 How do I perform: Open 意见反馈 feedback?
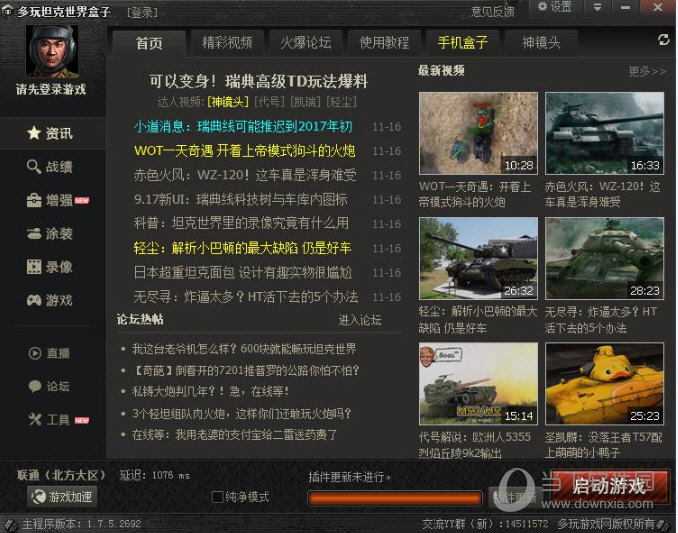pyautogui.click(x=493, y=11)
